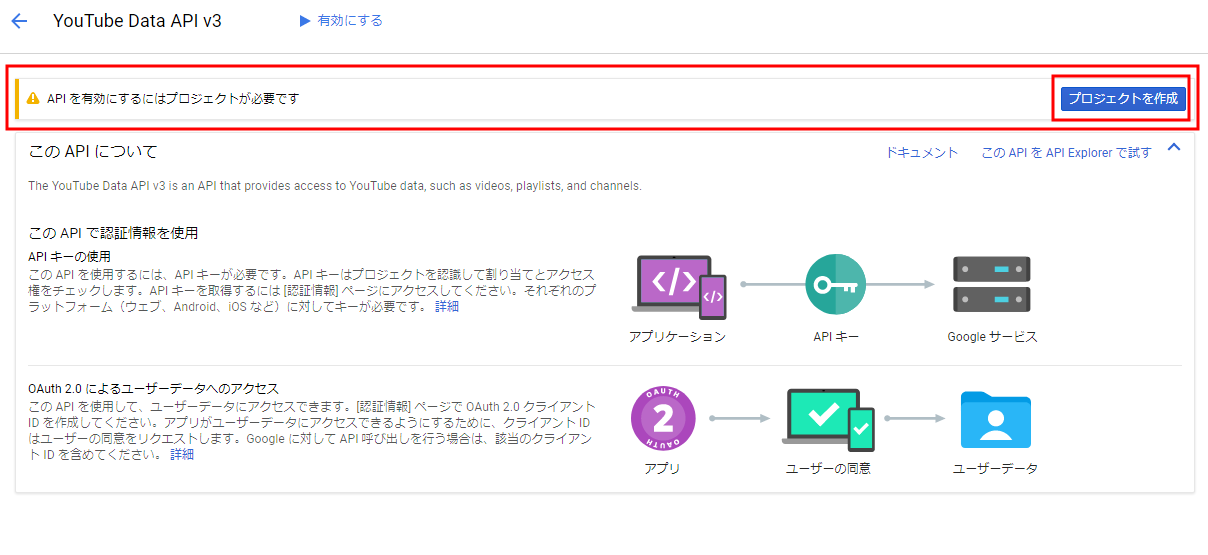Click the ユーザーデータ folder icon

point(996,419)
